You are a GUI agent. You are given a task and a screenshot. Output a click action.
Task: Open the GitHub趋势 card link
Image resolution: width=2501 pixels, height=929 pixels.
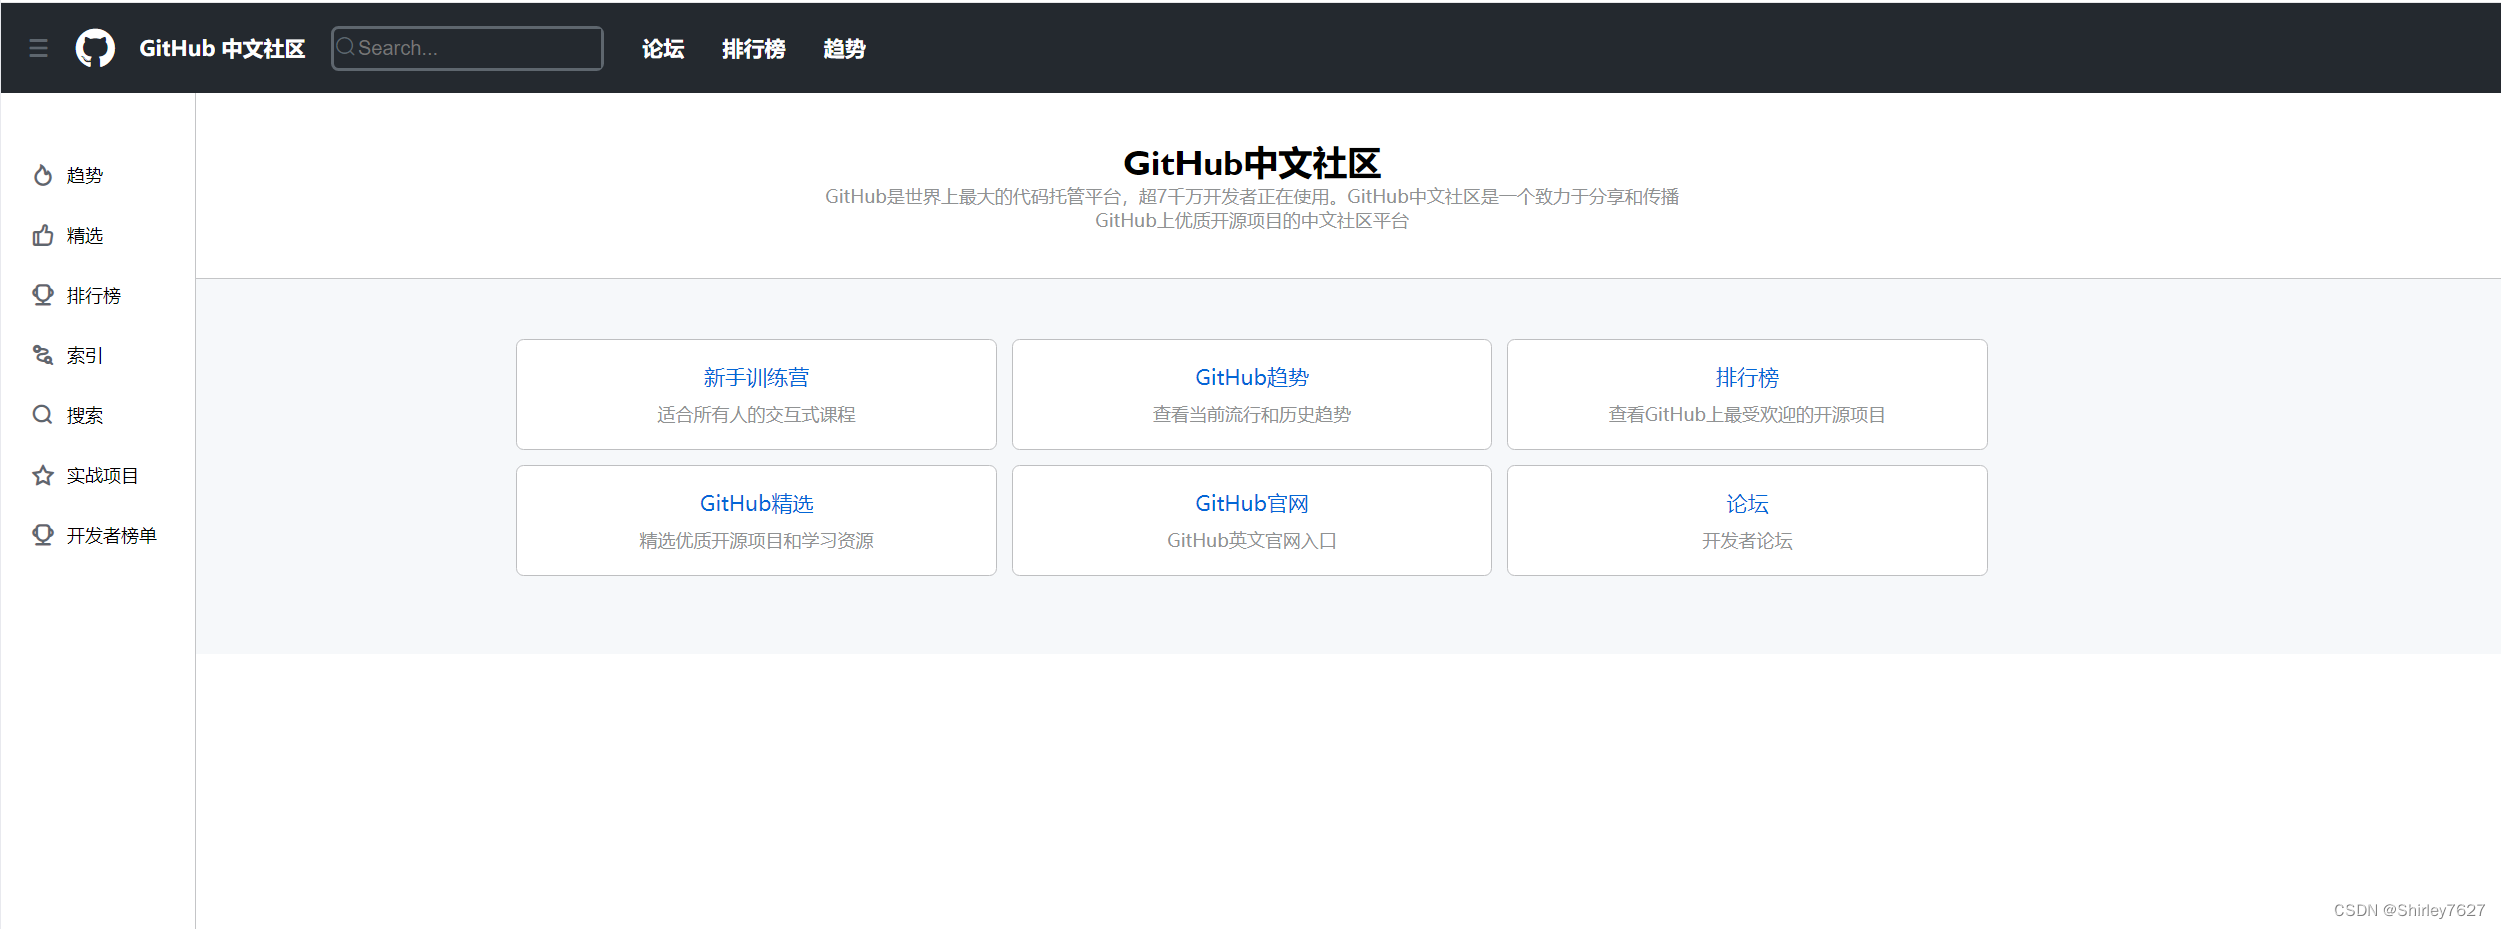(1251, 377)
